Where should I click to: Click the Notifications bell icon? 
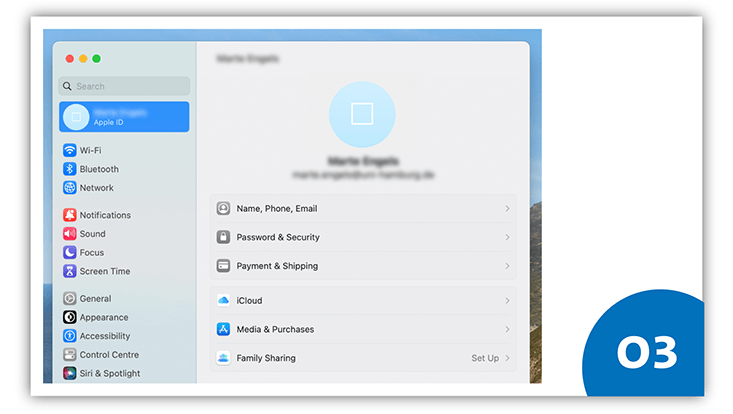(70, 215)
